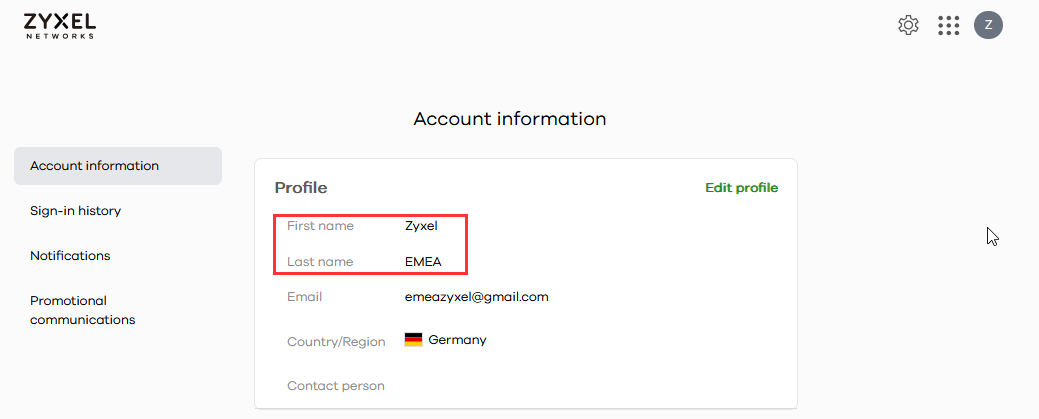Click the "Germany" country text
Screen dimensions: 1039x419
pos(457,340)
